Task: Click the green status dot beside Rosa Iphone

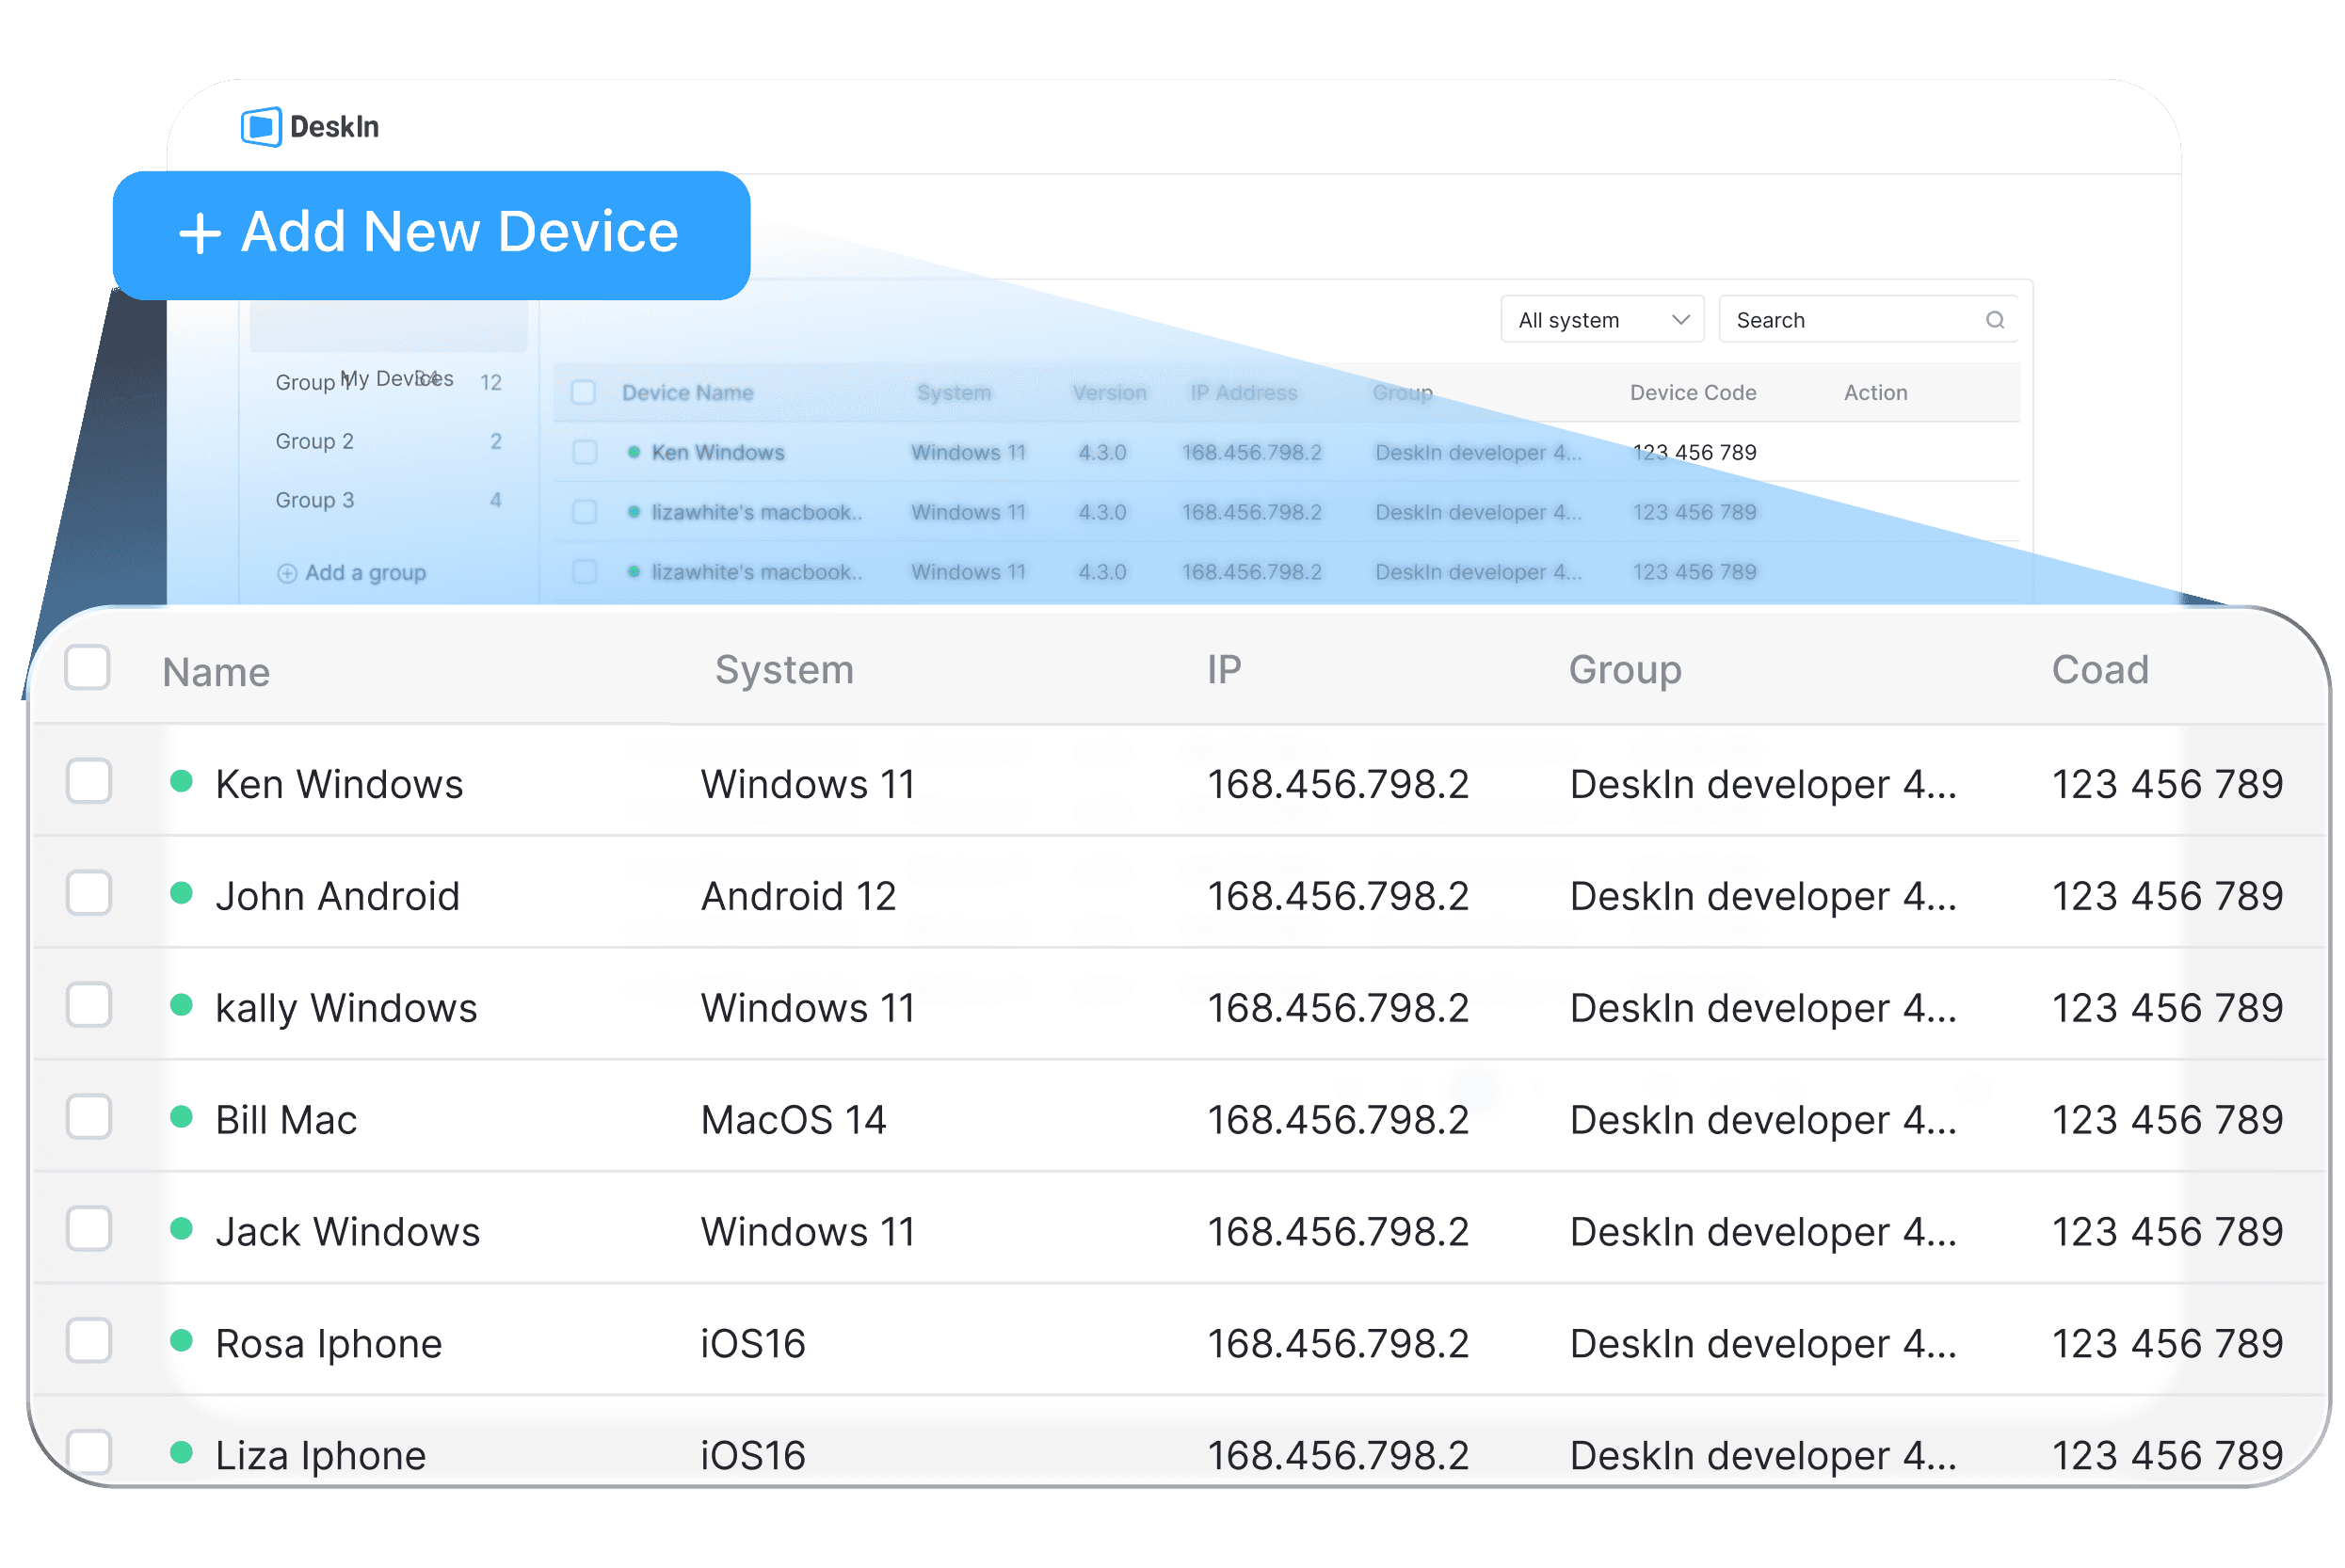Action: 181,1342
